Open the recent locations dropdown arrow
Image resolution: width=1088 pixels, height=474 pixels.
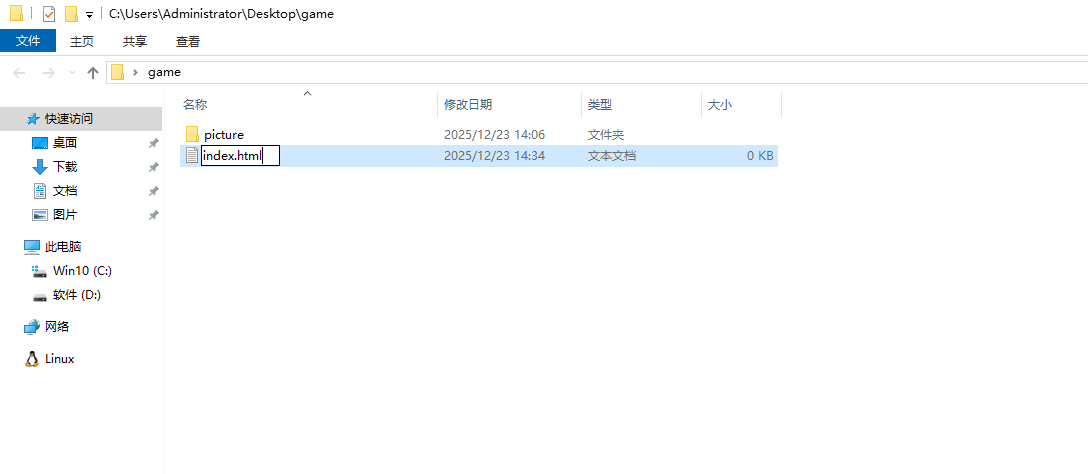(x=72, y=73)
